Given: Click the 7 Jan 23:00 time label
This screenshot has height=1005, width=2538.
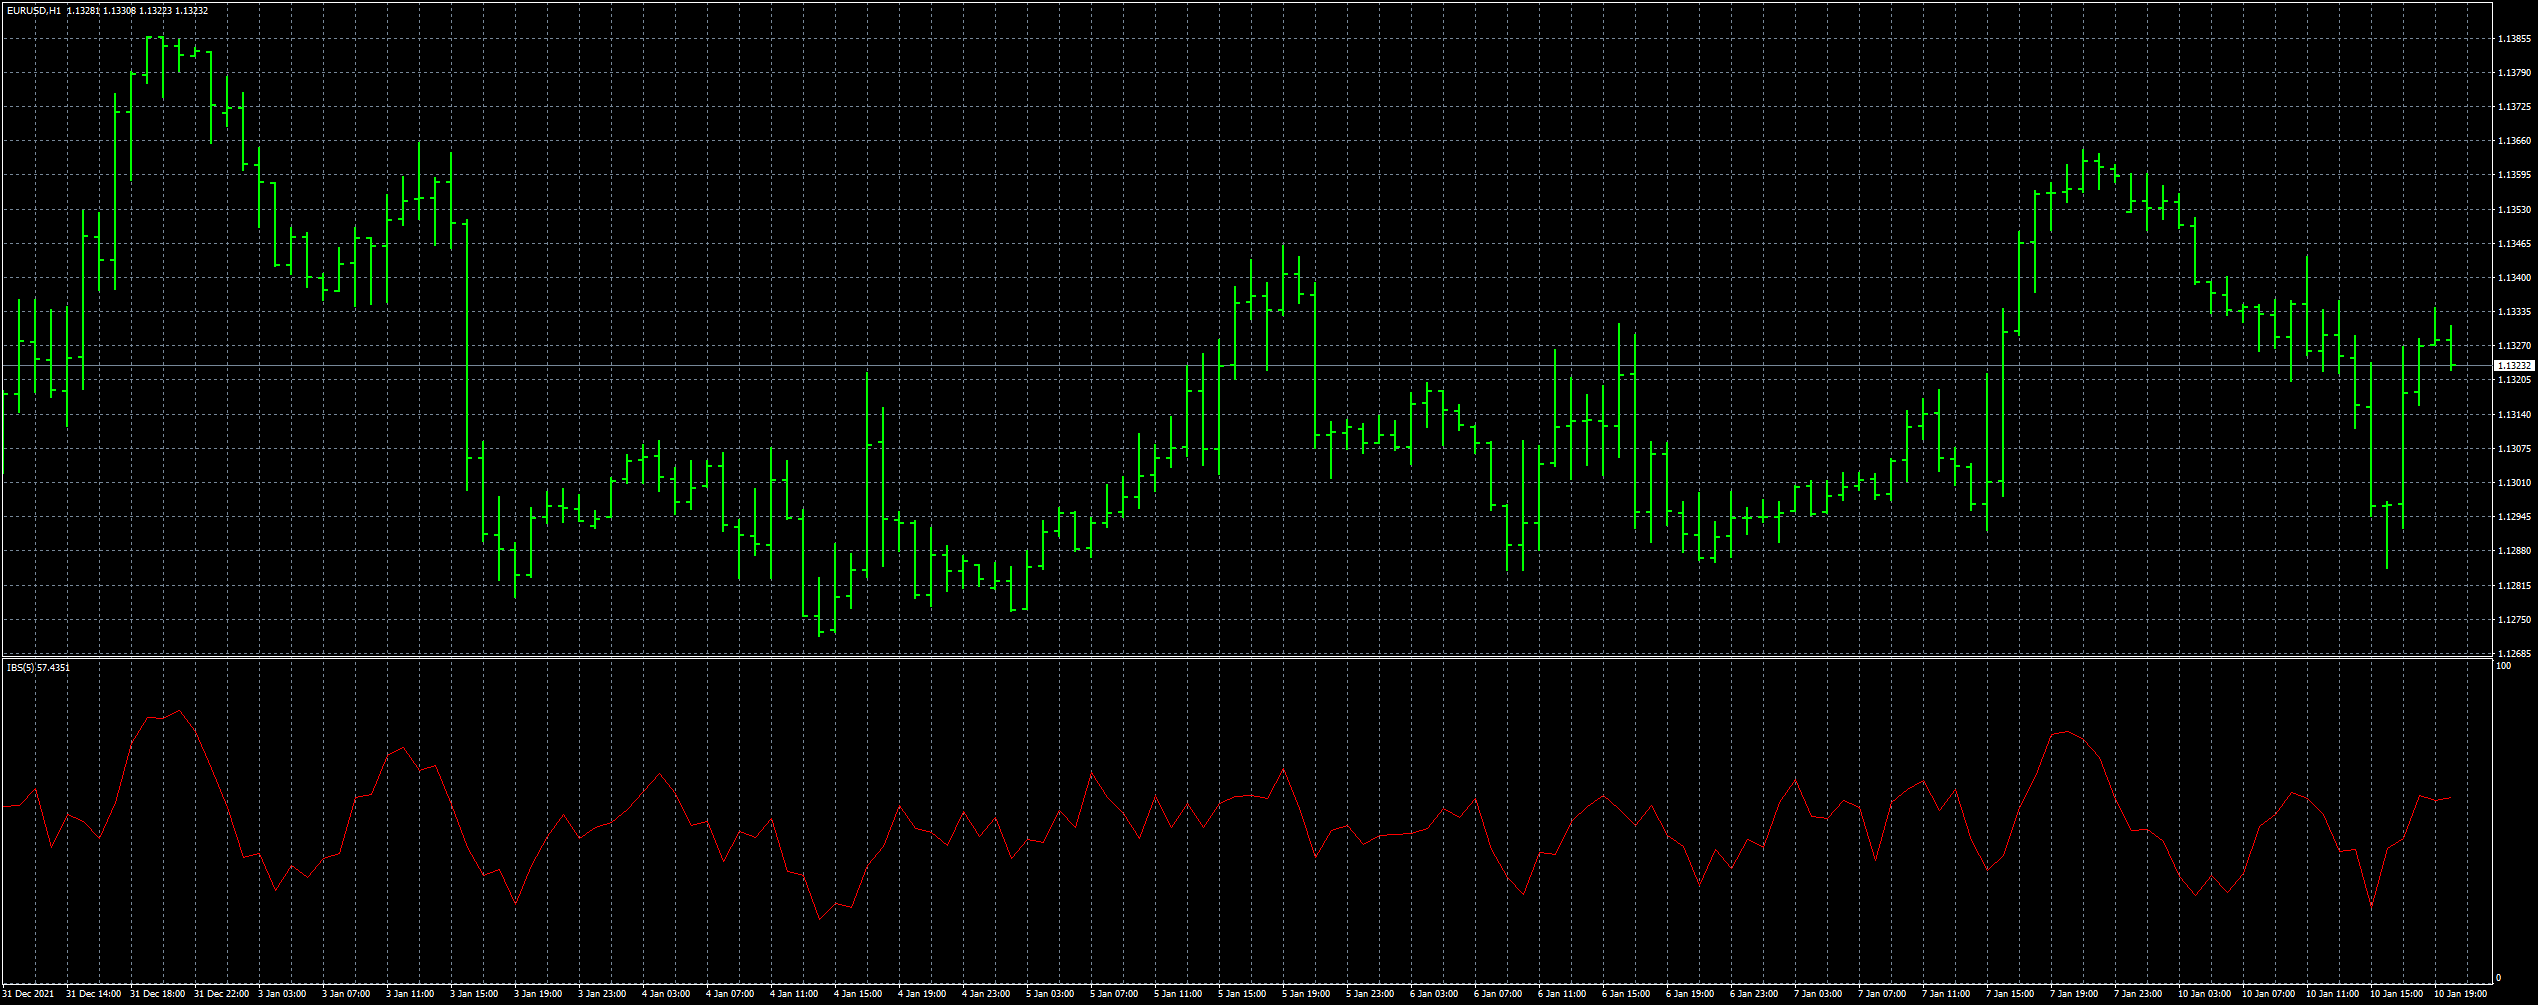Looking at the screenshot, I should (x=2138, y=994).
